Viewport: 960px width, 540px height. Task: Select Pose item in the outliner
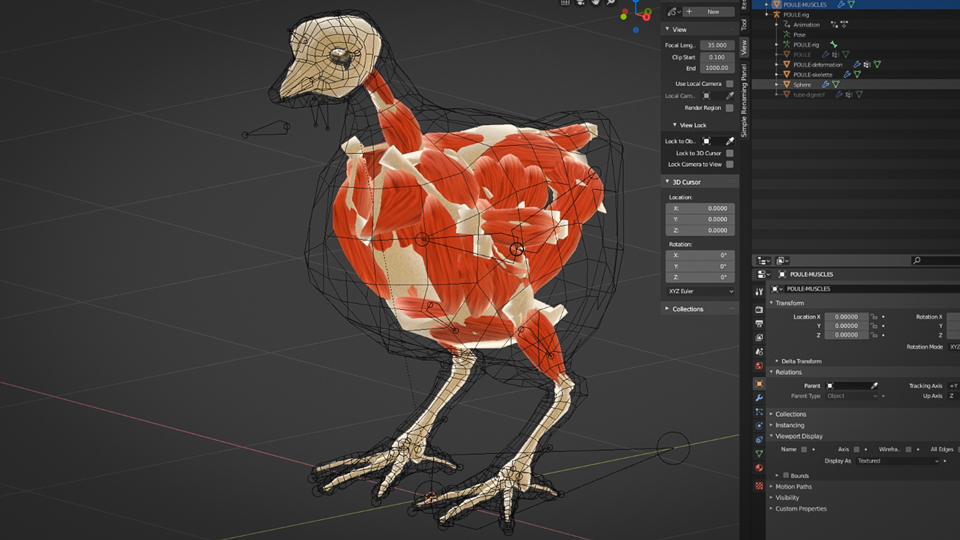(799, 35)
